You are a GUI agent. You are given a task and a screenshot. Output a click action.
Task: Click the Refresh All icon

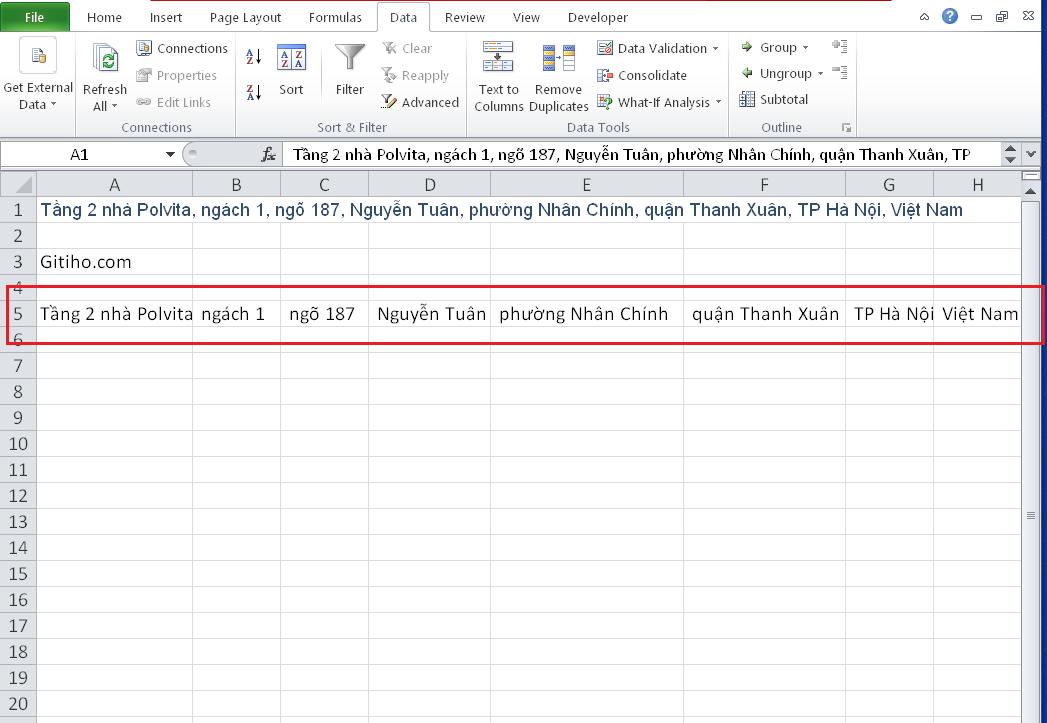pos(105,60)
